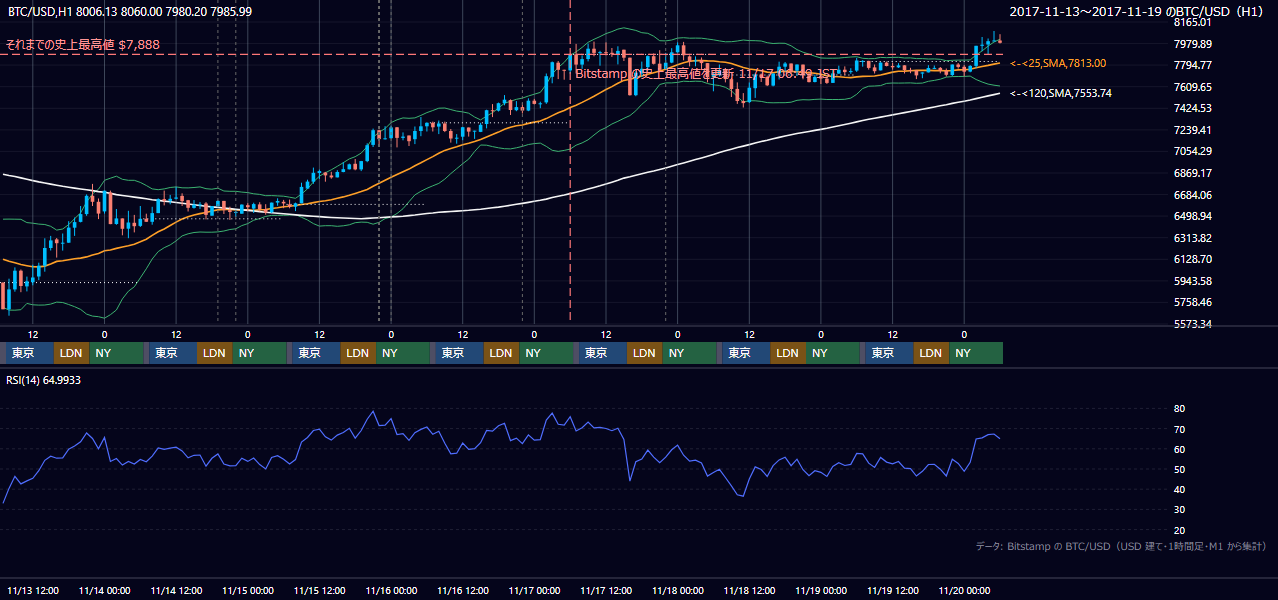Click the 11/19 00:00 time axis label
This screenshot has width=1278, height=600.
[x=821, y=590]
